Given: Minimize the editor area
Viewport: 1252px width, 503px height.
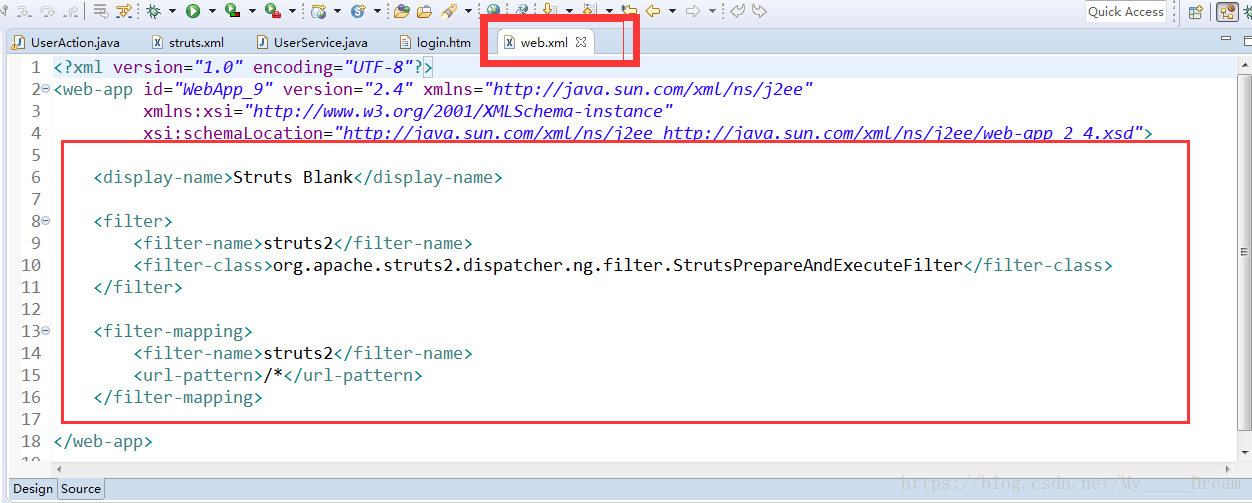Looking at the screenshot, I should [x=1227, y=38].
